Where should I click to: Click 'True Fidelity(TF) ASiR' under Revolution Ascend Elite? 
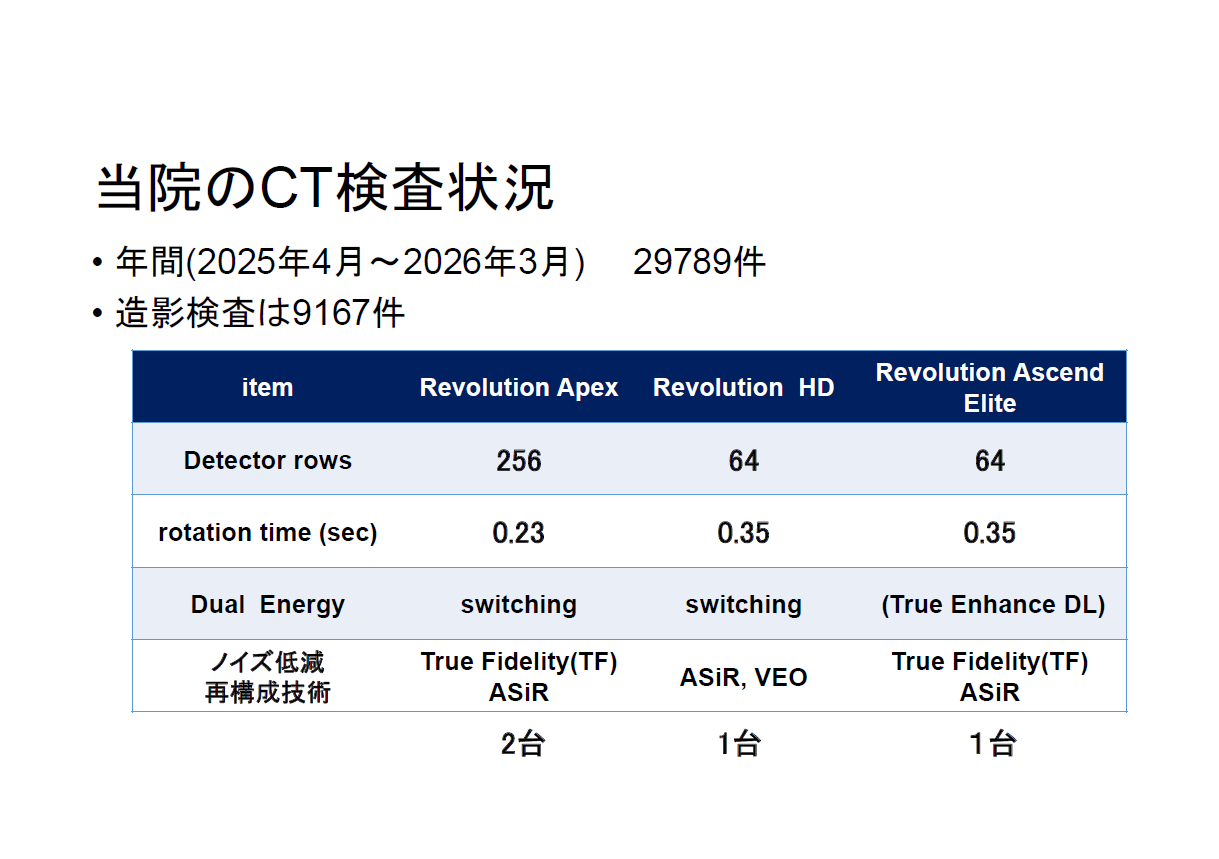990,677
